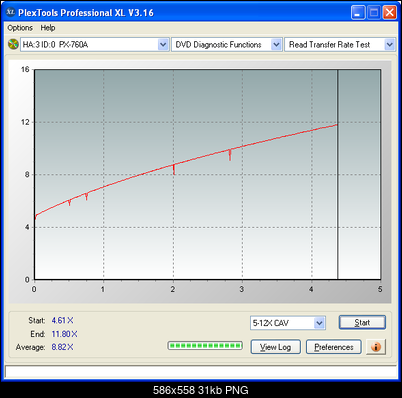The height and width of the screenshot is (398, 402).
Task: Click the Average speed value 8.82 X
Action: (62, 347)
